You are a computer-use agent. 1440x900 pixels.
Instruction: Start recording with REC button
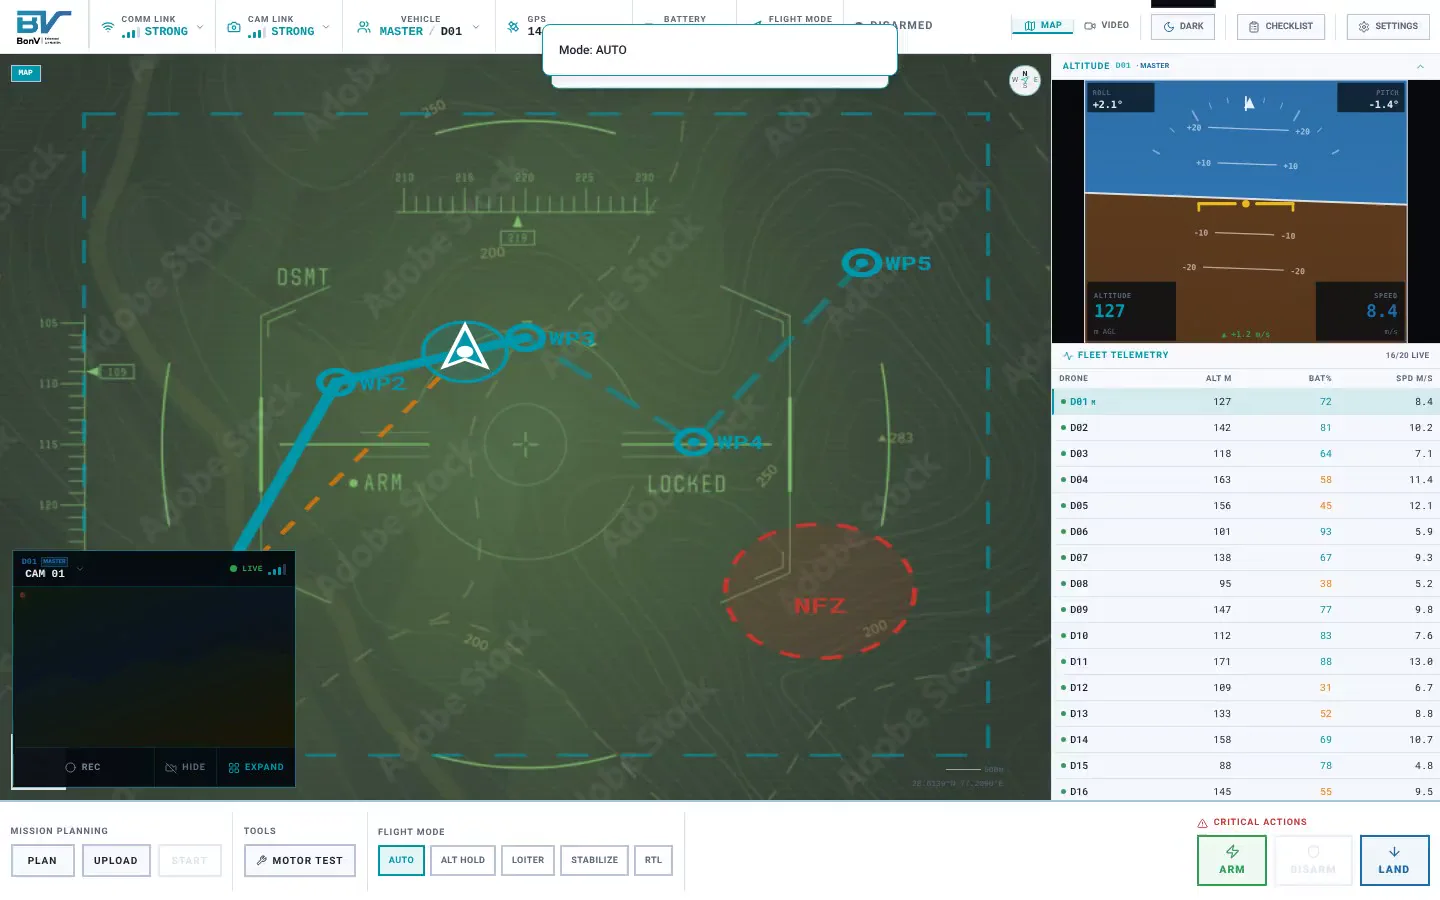(83, 767)
